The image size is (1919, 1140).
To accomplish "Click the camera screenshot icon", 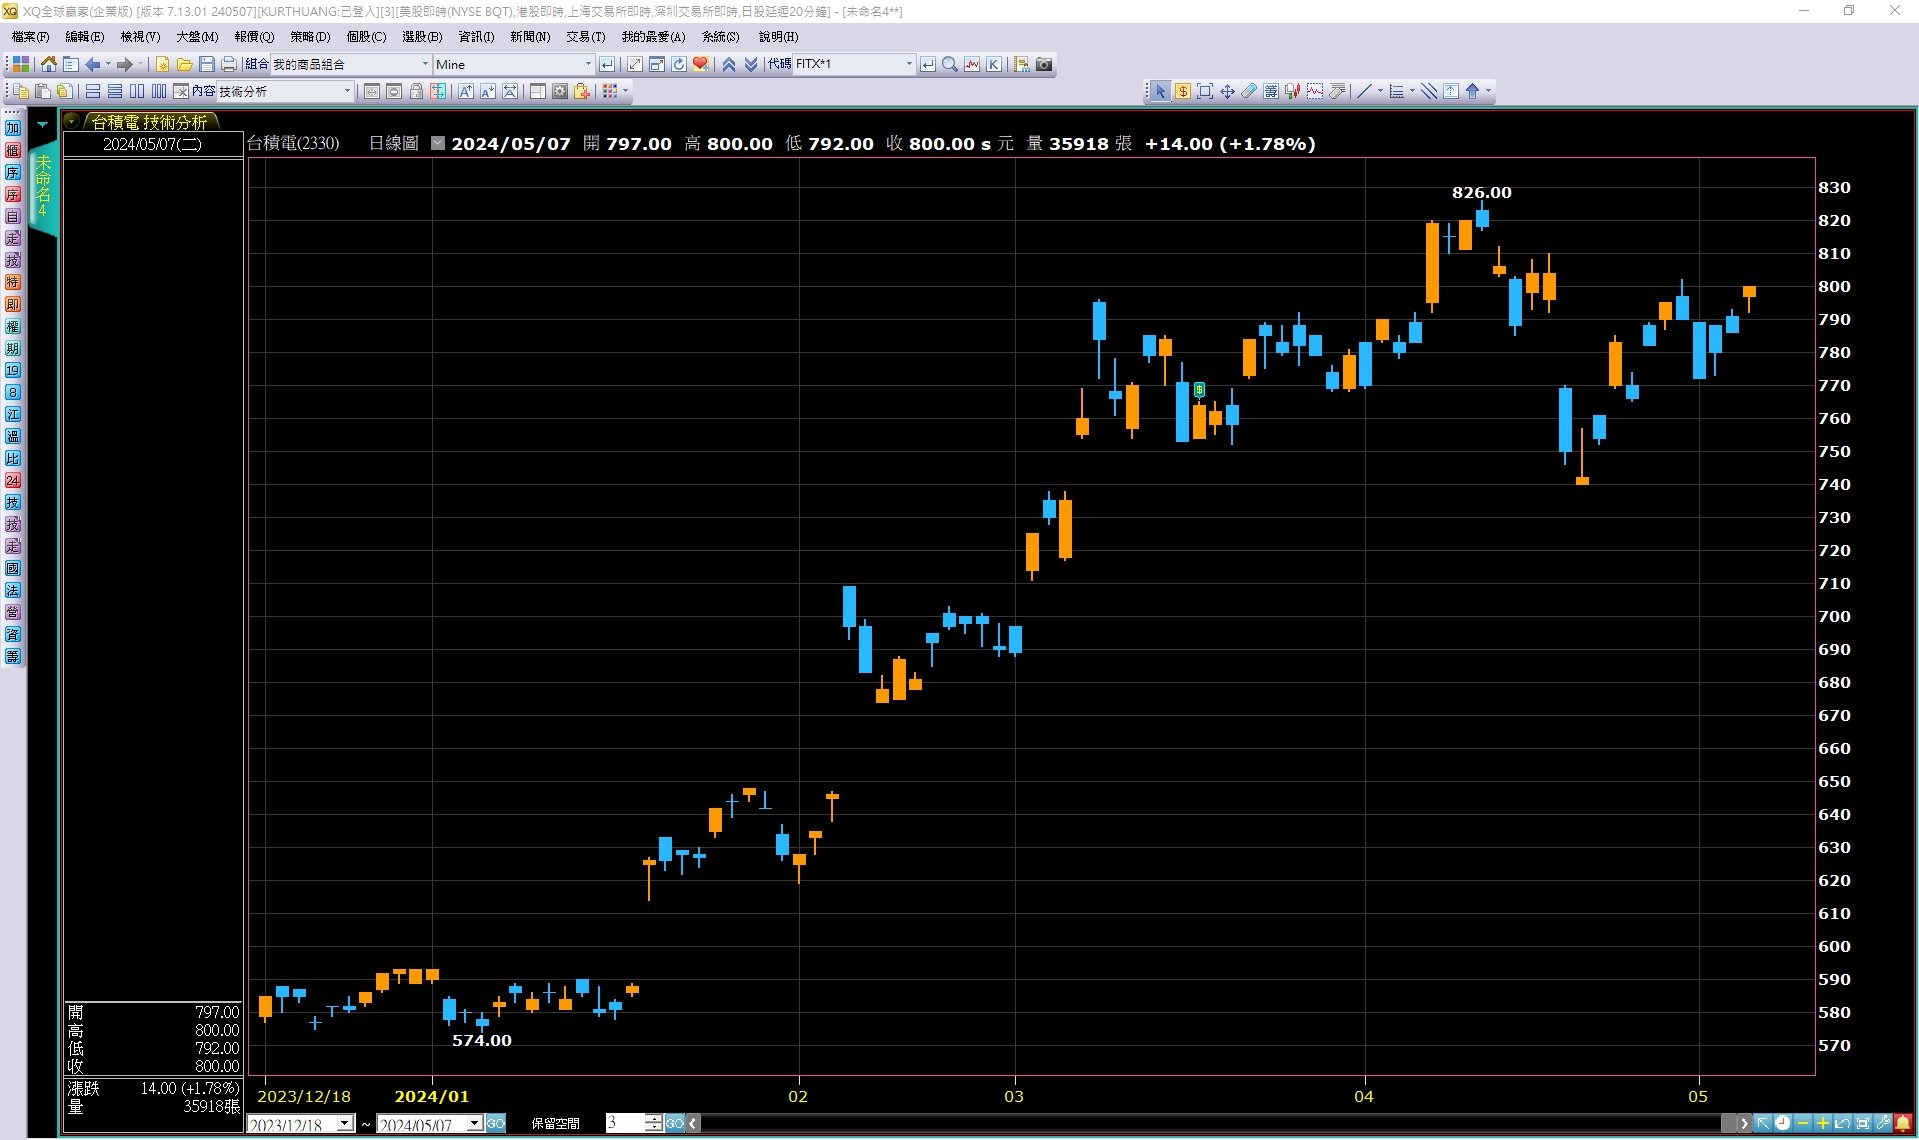I will click(x=1044, y=64).
